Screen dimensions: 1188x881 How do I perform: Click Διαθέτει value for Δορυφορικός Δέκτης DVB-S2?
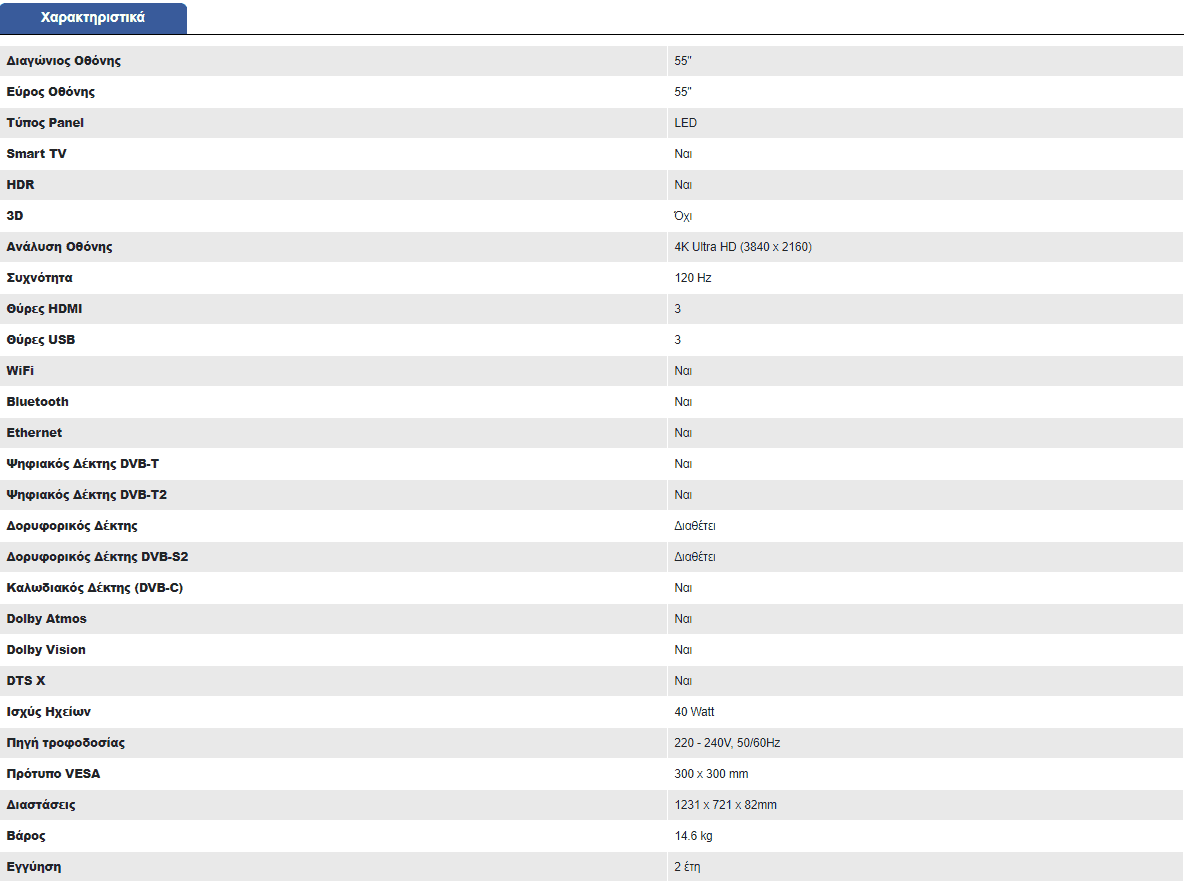point(695,557)
